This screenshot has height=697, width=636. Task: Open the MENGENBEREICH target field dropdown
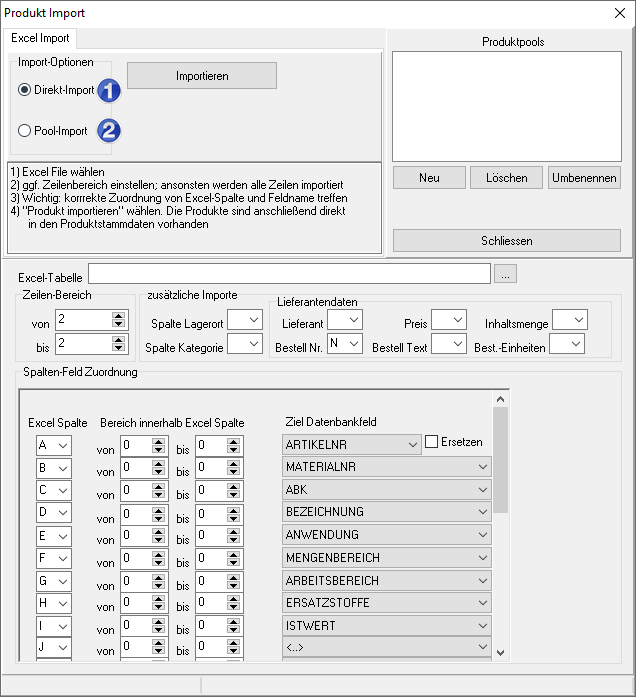coord(387,557)
